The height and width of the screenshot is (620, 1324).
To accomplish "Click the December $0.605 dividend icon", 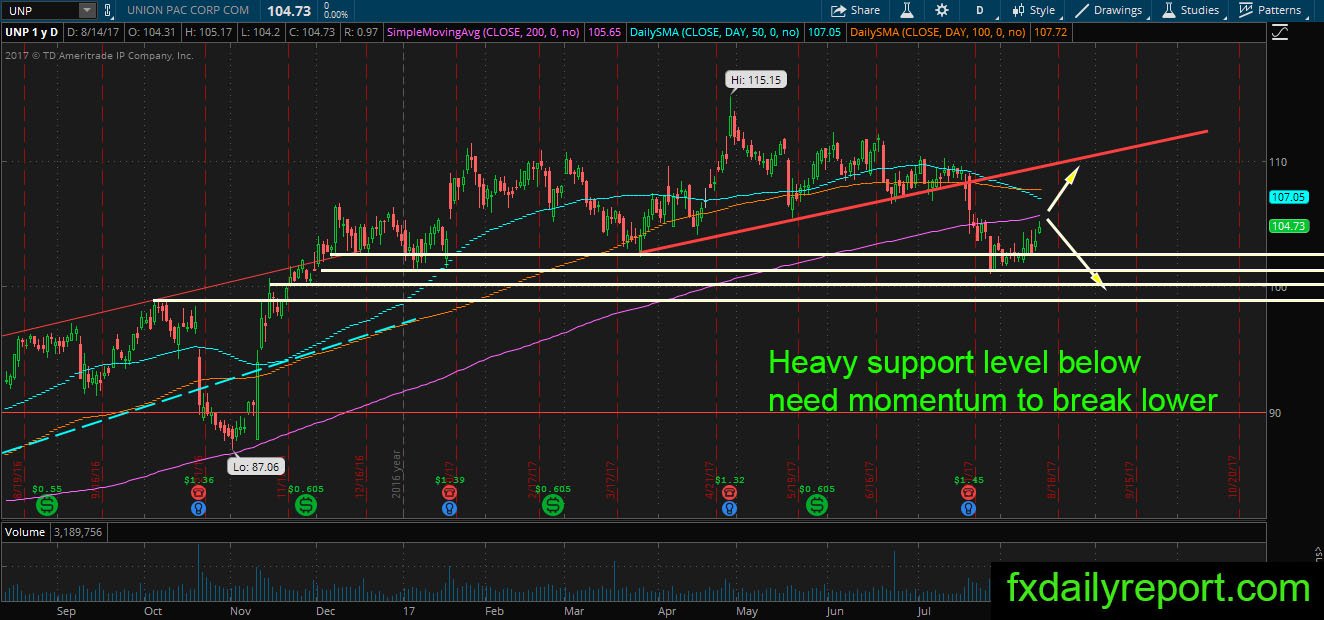I will point(305,507).
